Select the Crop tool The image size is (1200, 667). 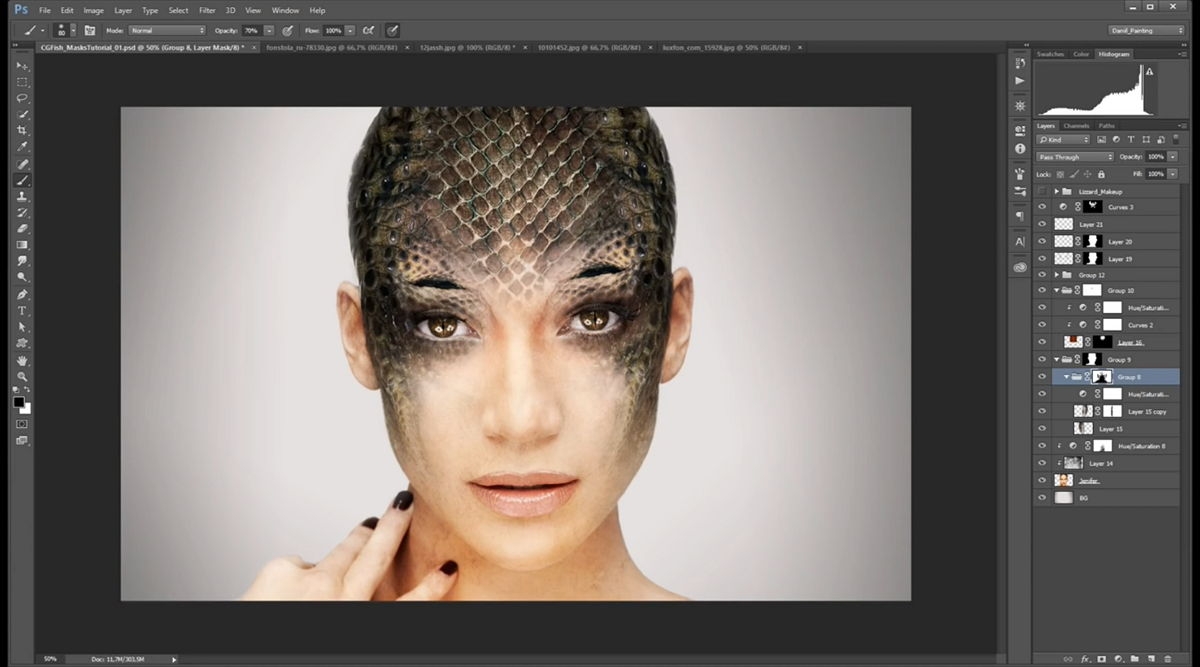22,131
